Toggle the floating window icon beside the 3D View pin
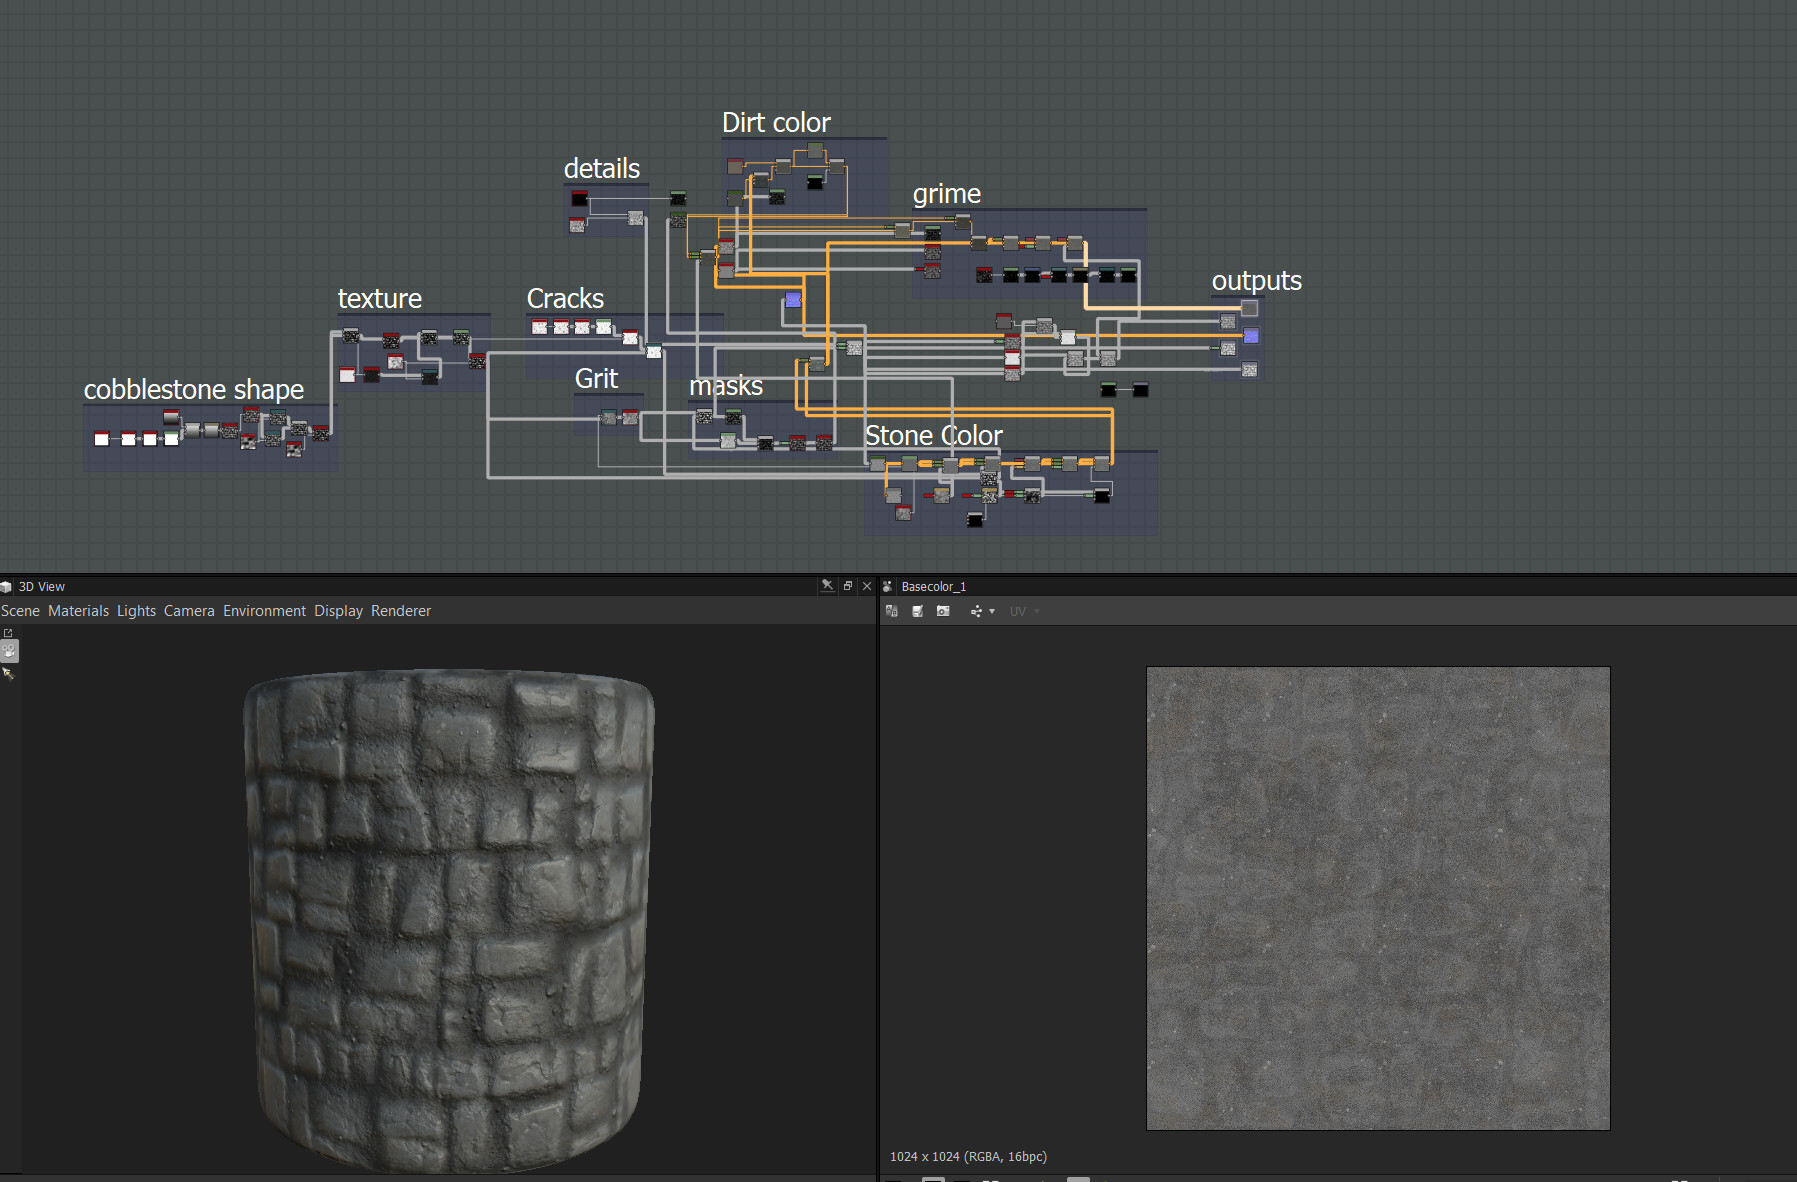Viewport: 1797px width, 1182px height. [x=848, y=586]
